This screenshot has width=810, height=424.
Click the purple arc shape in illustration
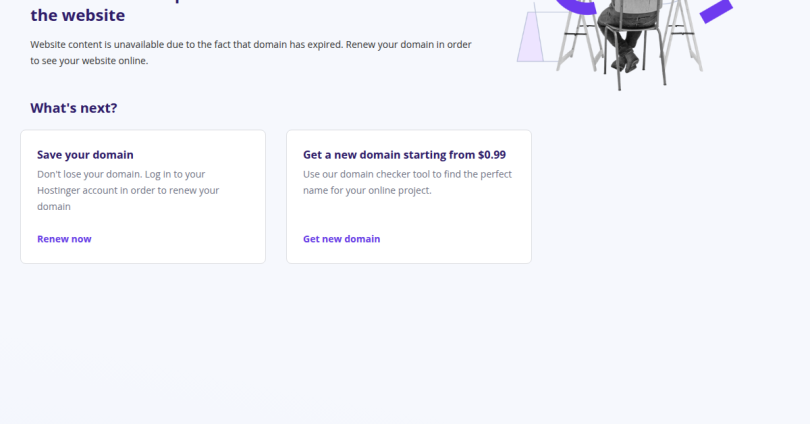click(x=574, y=6)
